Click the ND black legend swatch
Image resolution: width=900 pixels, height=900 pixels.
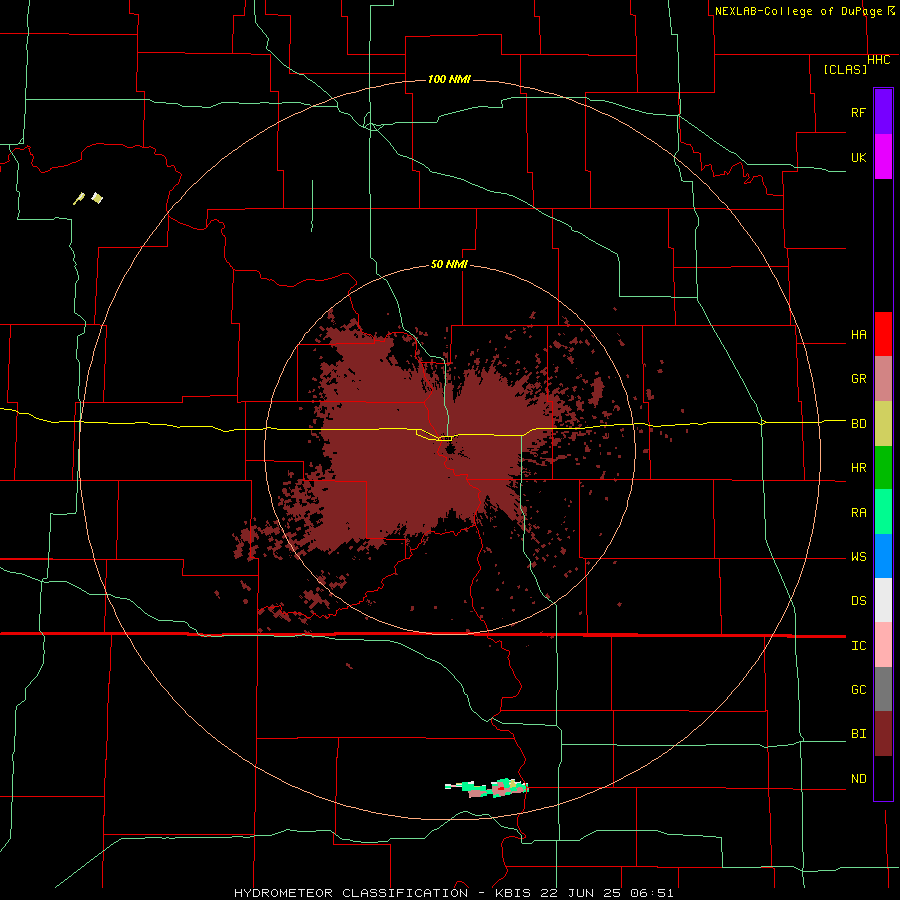pos(883,778)
